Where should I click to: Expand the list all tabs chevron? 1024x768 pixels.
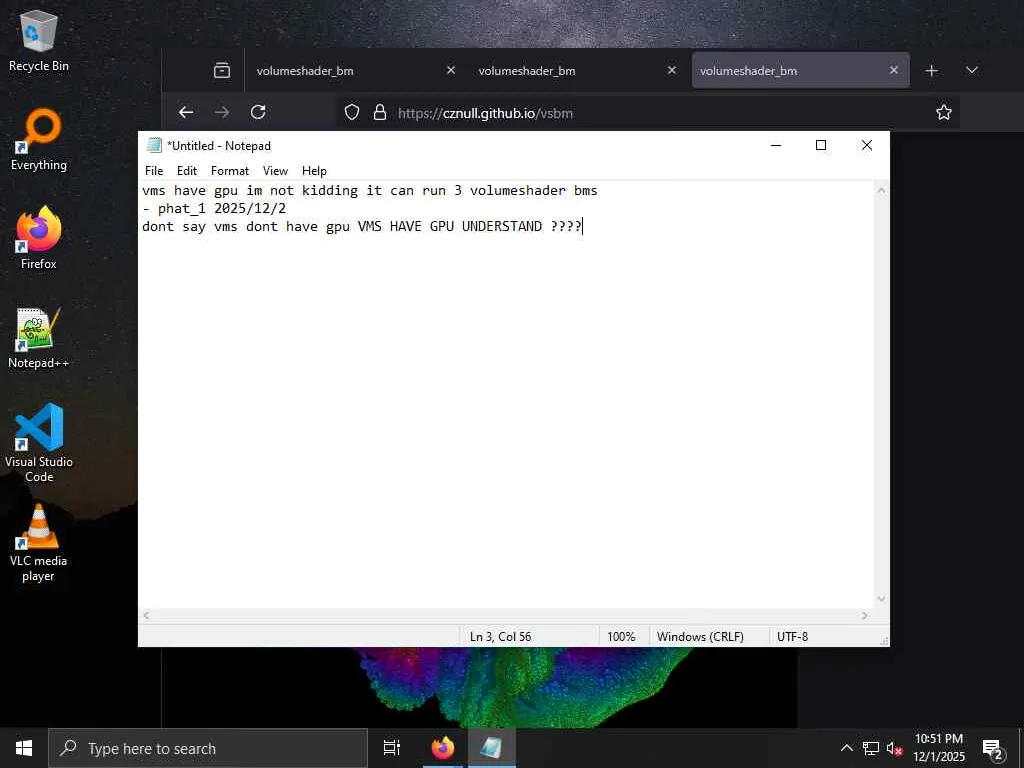pyautogui.click(x=972, y=70)
